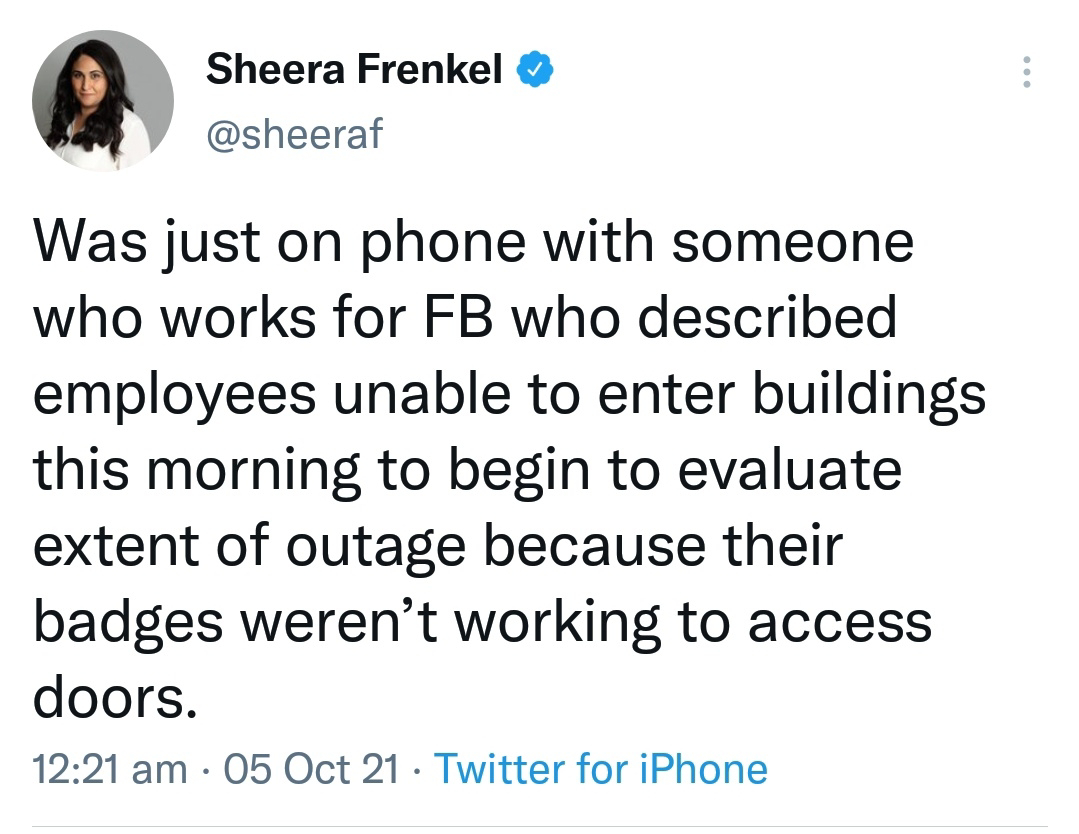Click the word weren't in tweet text
The image size is (1079, 834).
(339, 621)
